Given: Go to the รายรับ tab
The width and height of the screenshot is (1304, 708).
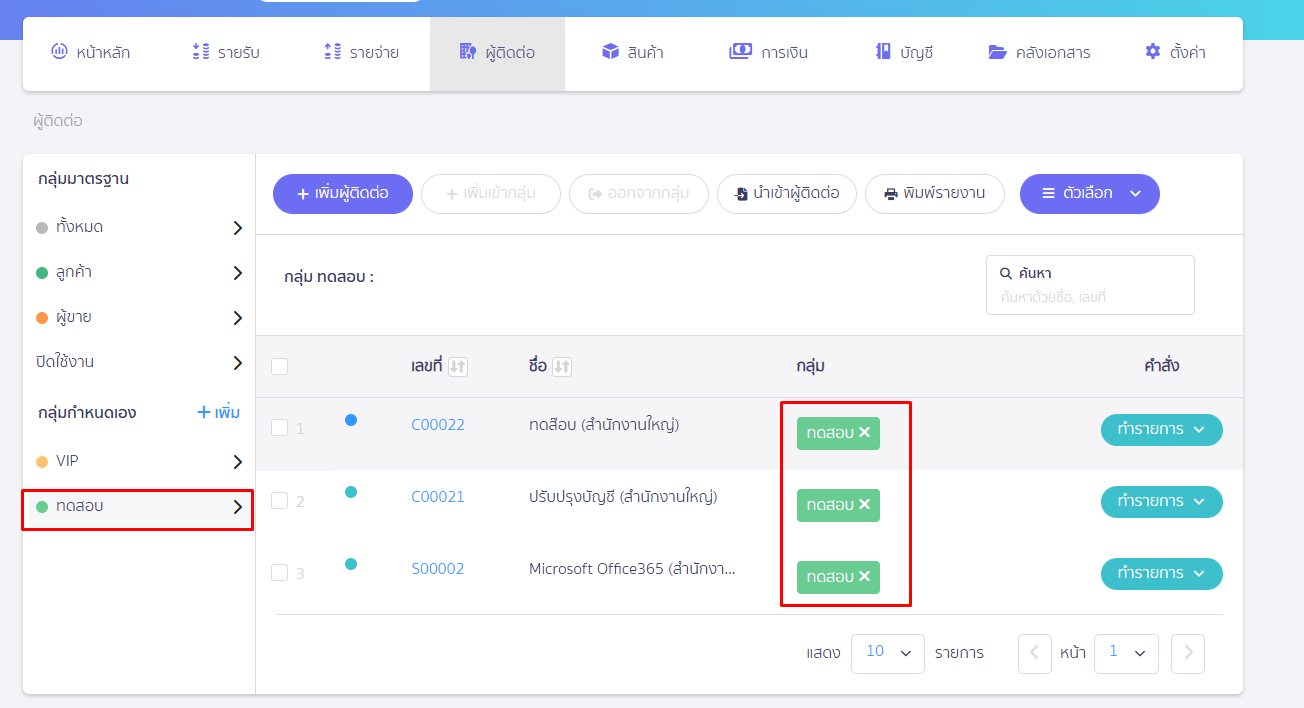Looking at the screenshot, I should click(226, 53).
